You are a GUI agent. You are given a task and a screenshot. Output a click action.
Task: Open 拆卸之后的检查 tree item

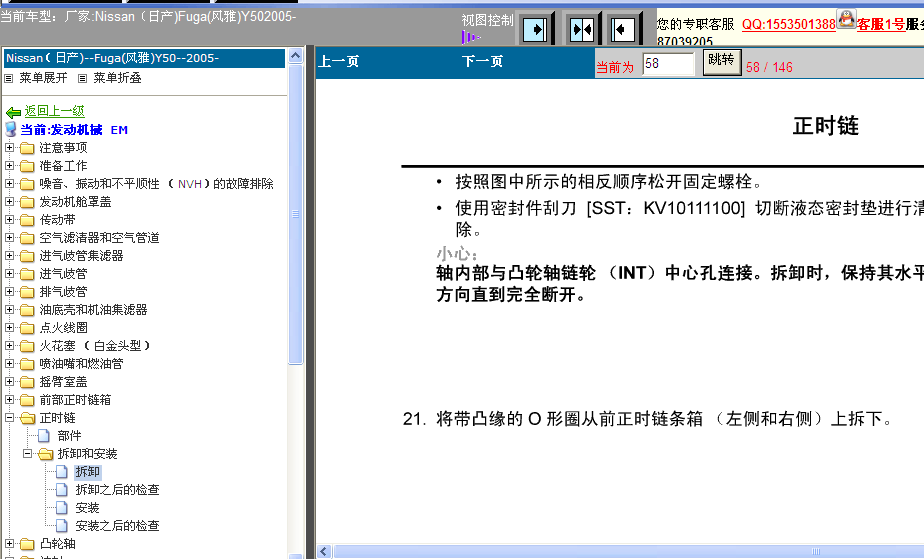pos(117,489)
